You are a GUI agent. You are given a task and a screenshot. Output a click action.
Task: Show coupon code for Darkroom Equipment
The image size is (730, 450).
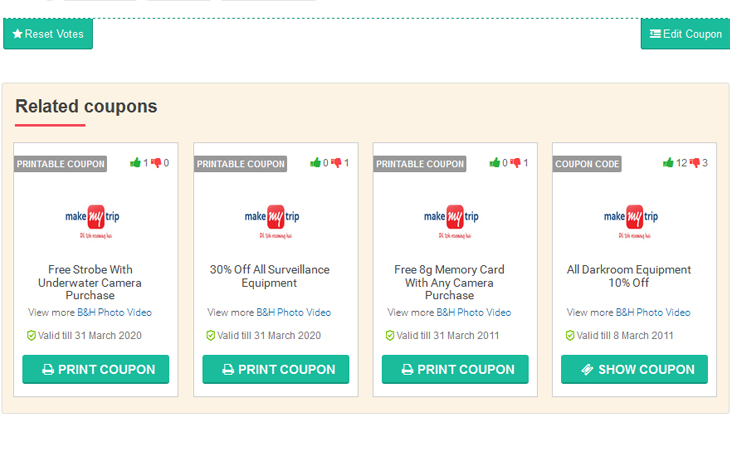coord(634,369)
